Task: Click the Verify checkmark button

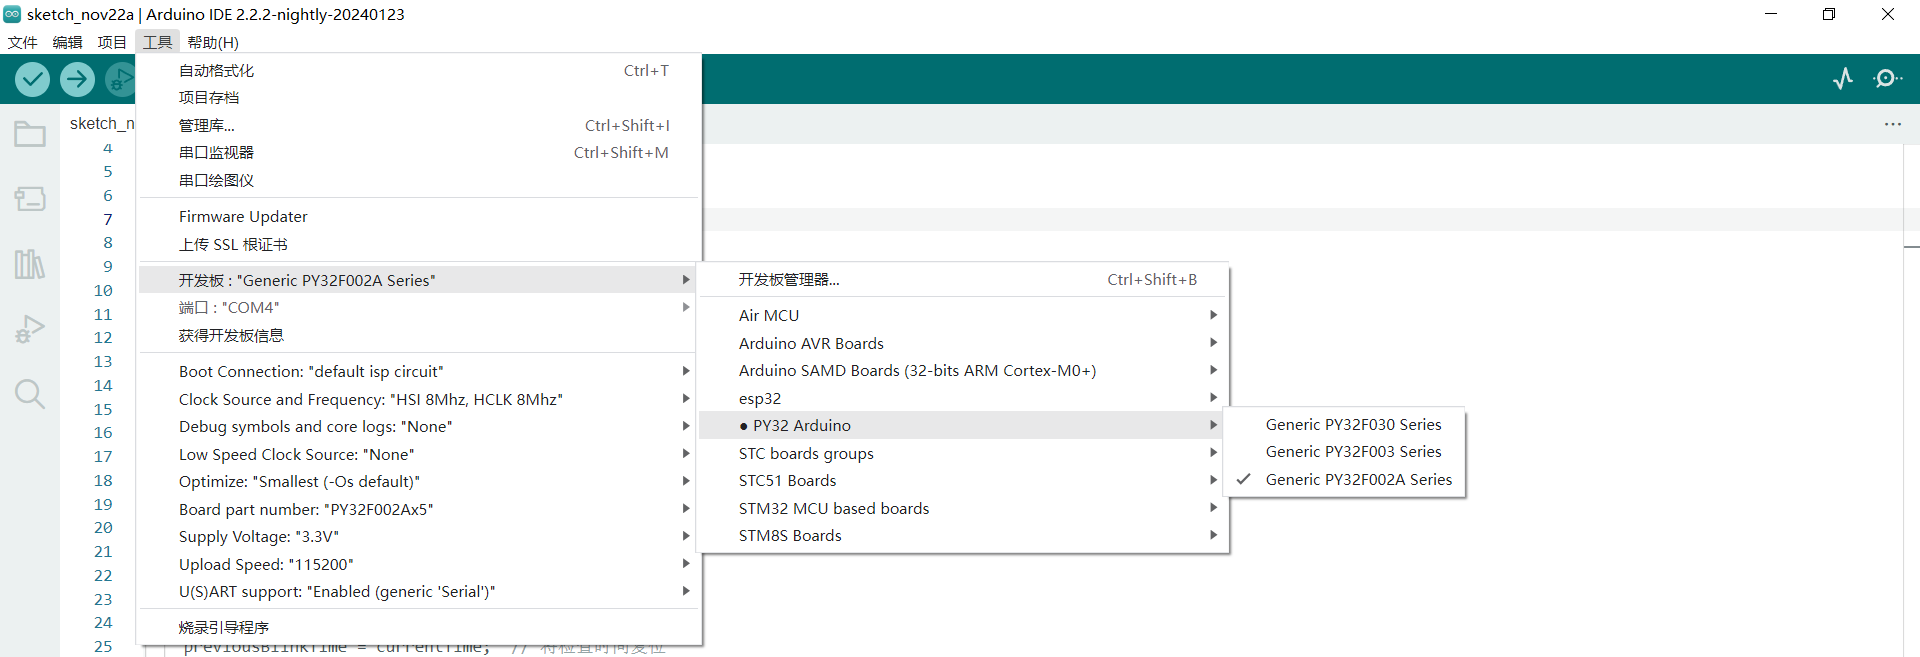Action: click(x=32, y=79)
